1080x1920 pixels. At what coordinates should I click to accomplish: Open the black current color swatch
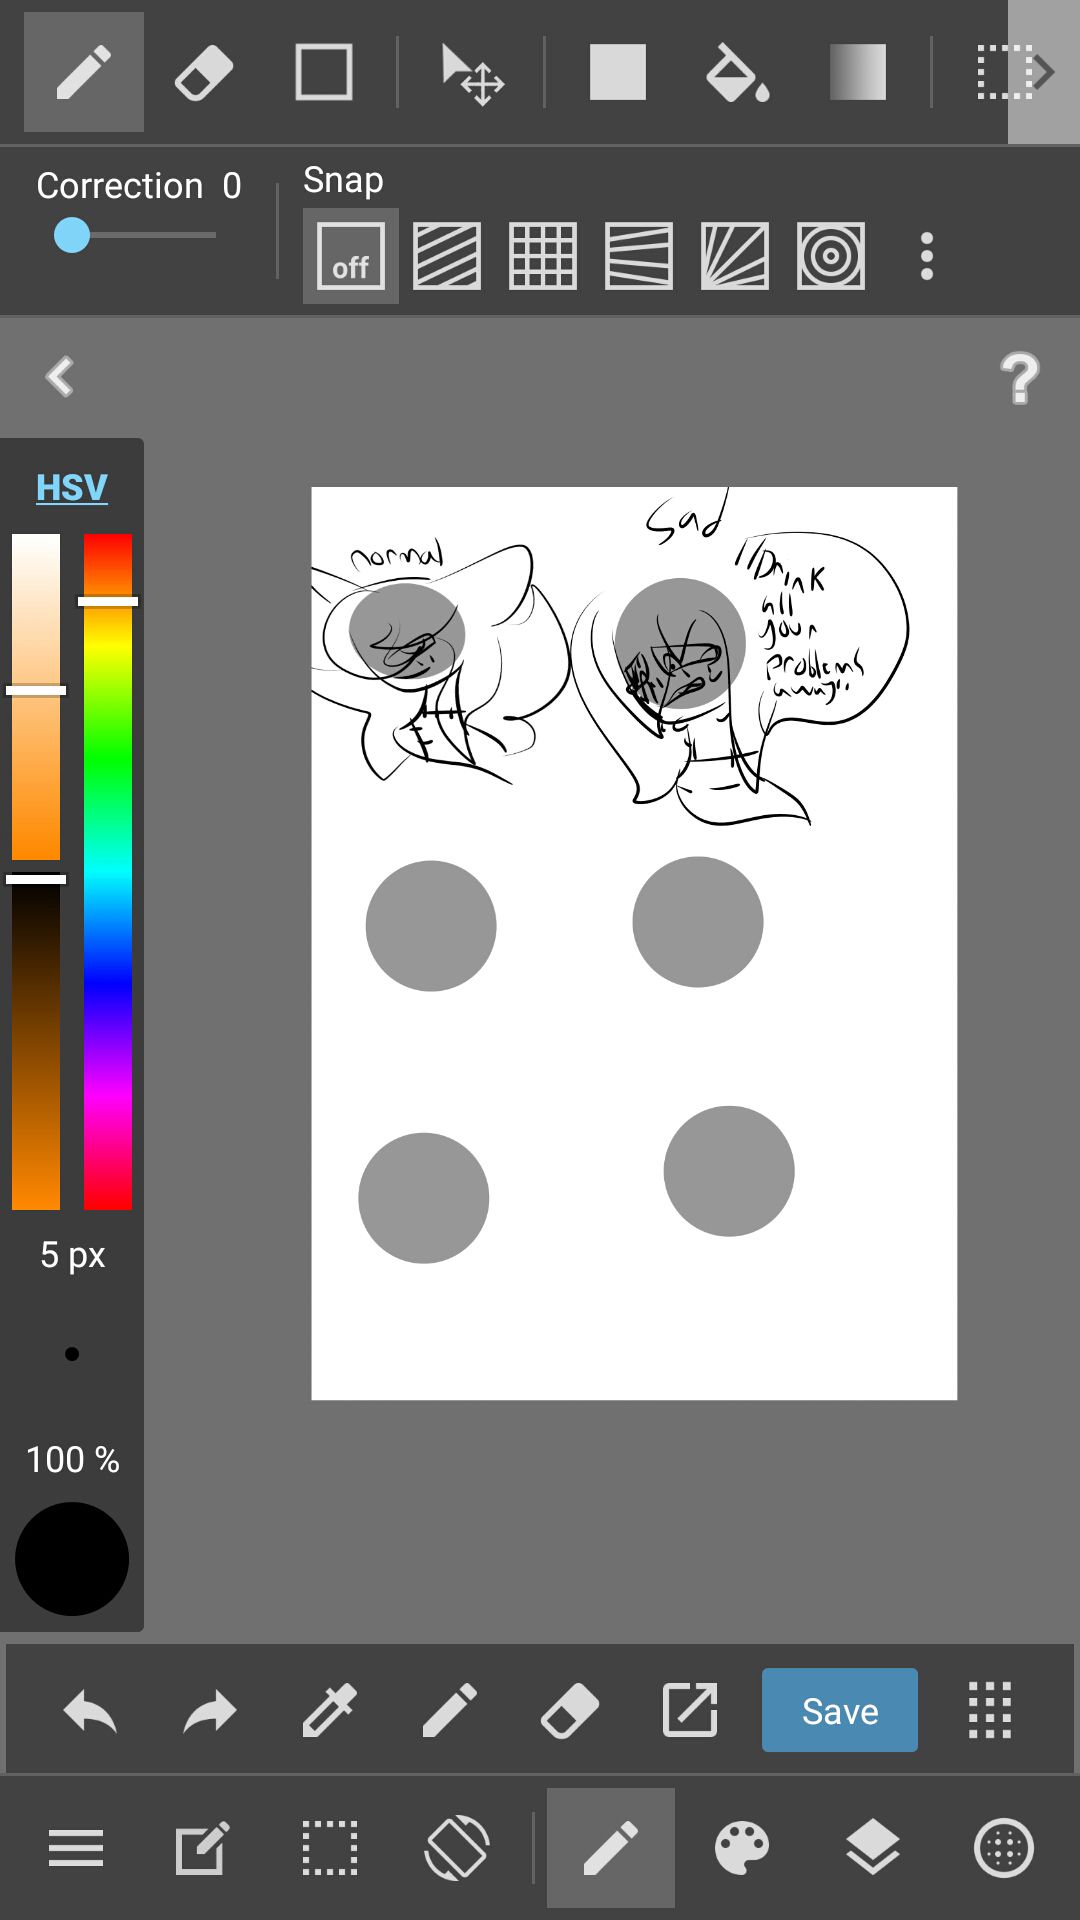click(x=72, y=1559)
